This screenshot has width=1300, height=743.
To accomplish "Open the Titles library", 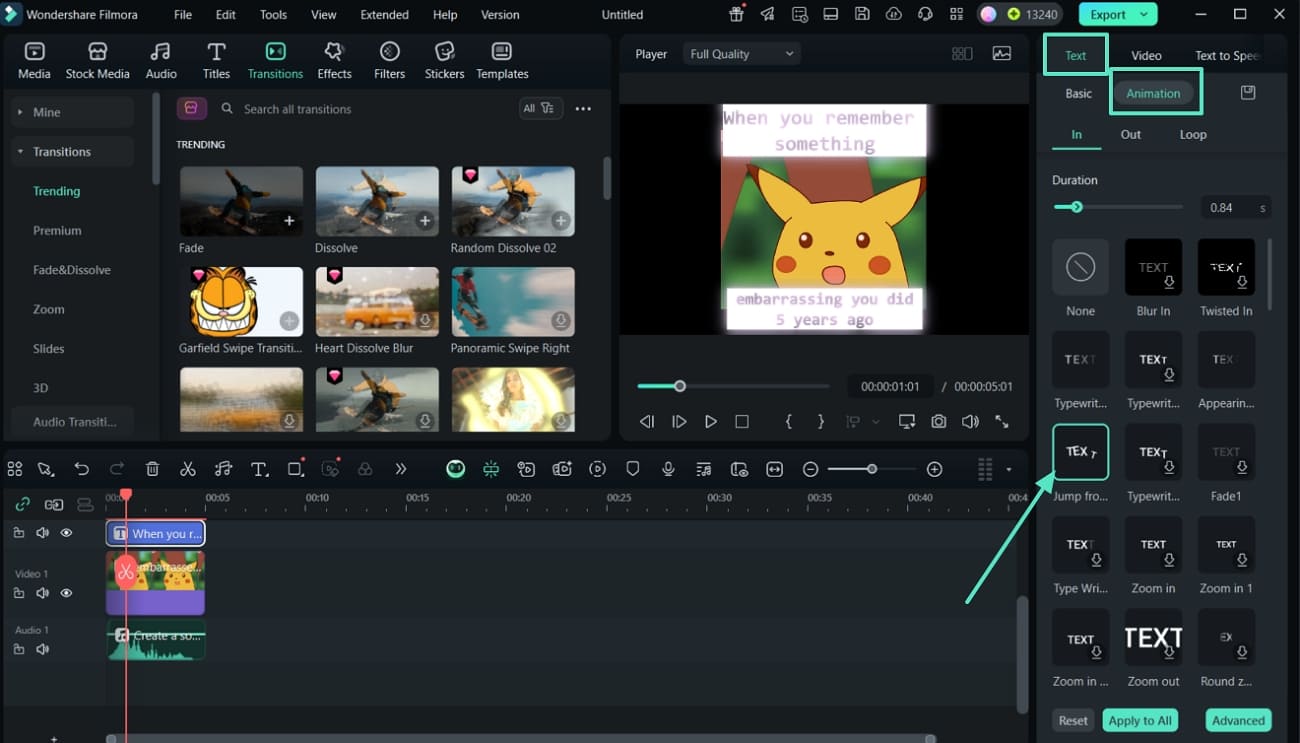I will [x=216, y=61].
